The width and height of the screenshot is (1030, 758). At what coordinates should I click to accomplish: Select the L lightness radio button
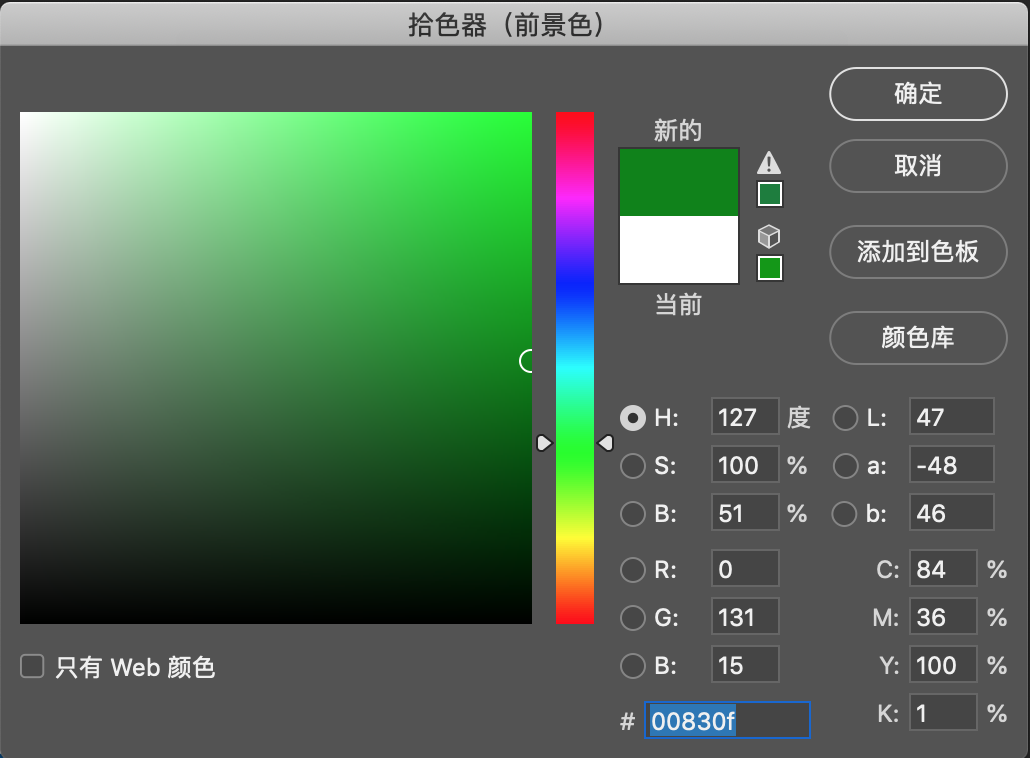click(845, 418)
